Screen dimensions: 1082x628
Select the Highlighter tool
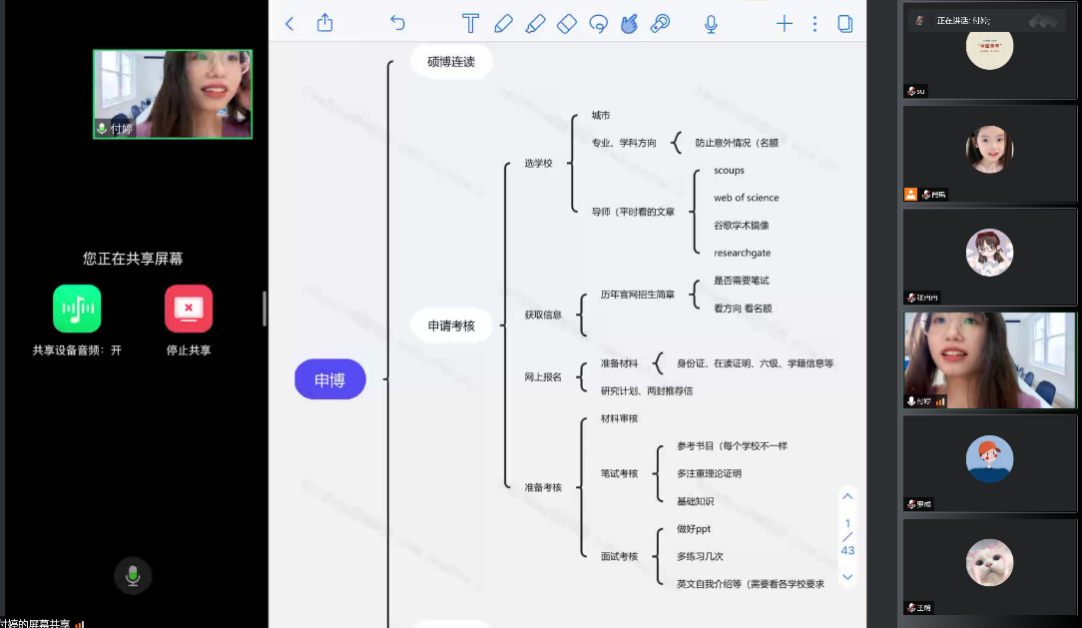[x=535, y=24]
